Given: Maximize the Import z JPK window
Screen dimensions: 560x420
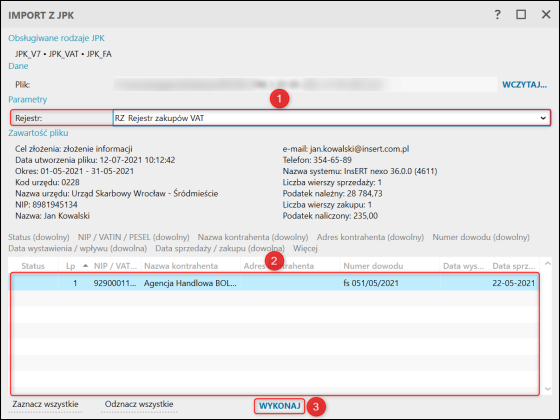Looking at the screenshot, I should click(521, 15).
